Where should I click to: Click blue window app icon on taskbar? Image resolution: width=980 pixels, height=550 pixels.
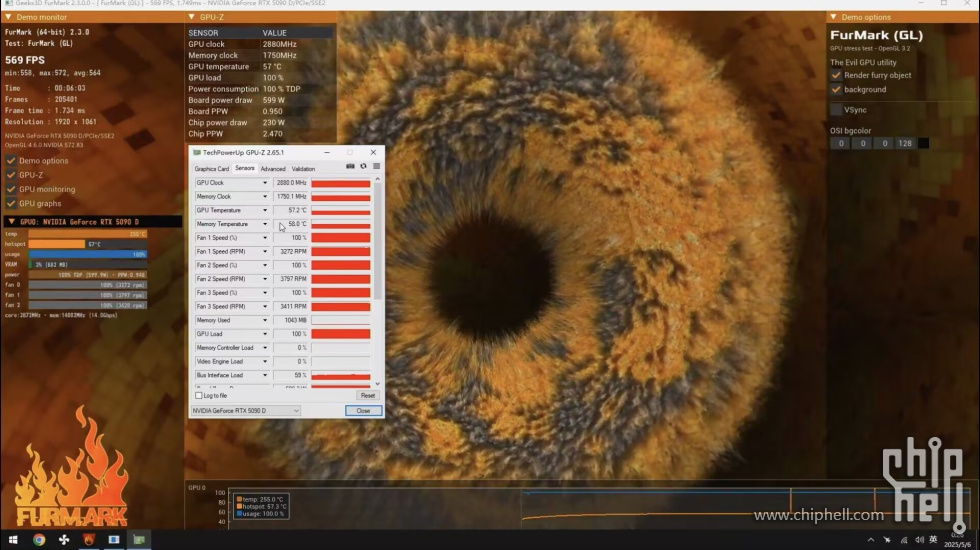[114, 539]
